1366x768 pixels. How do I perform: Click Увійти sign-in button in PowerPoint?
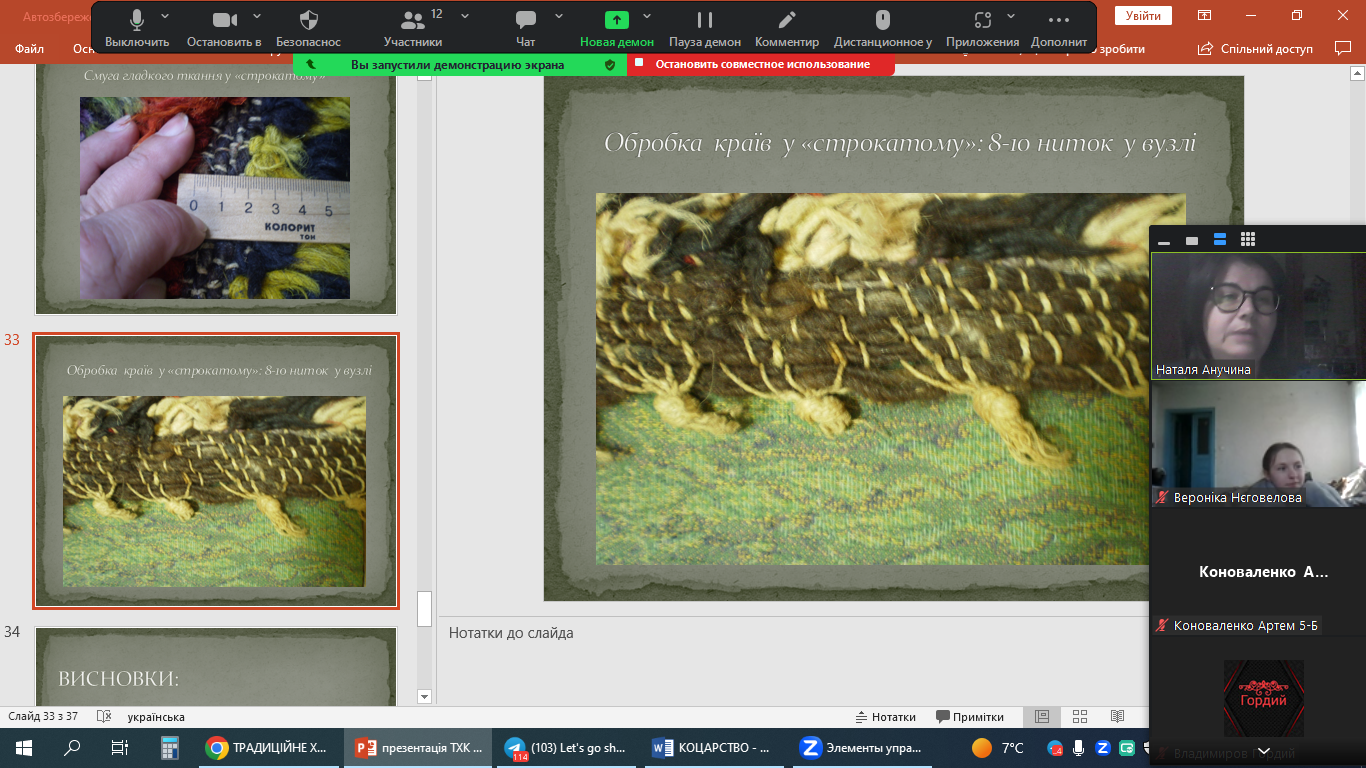tap(1143, 15)
